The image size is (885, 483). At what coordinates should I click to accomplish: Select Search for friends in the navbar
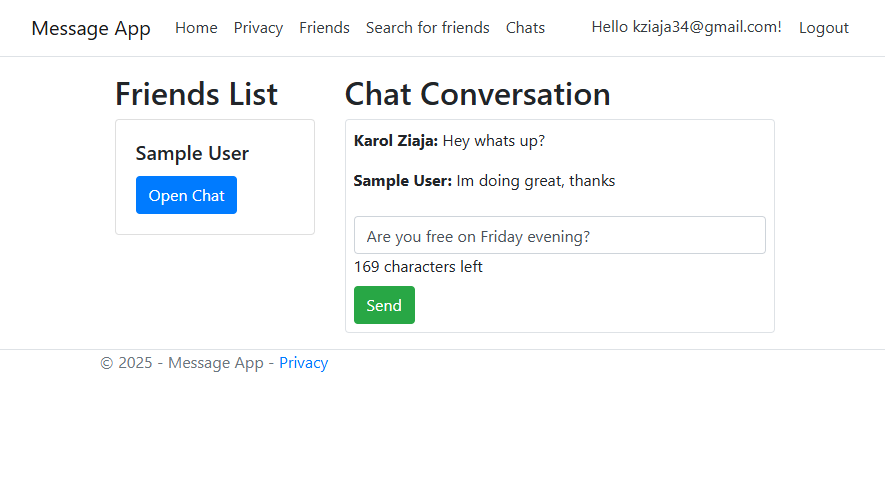coord(427,28)
